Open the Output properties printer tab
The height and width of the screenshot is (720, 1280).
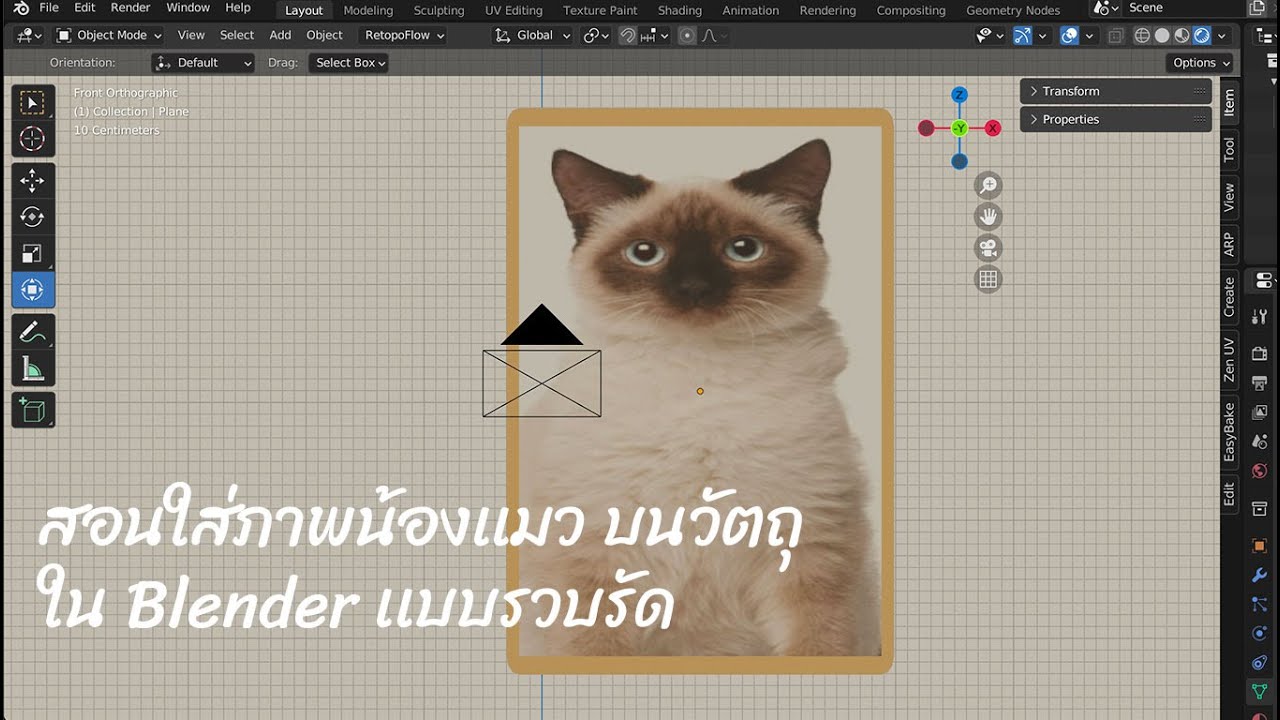[x=1260, y=382]
